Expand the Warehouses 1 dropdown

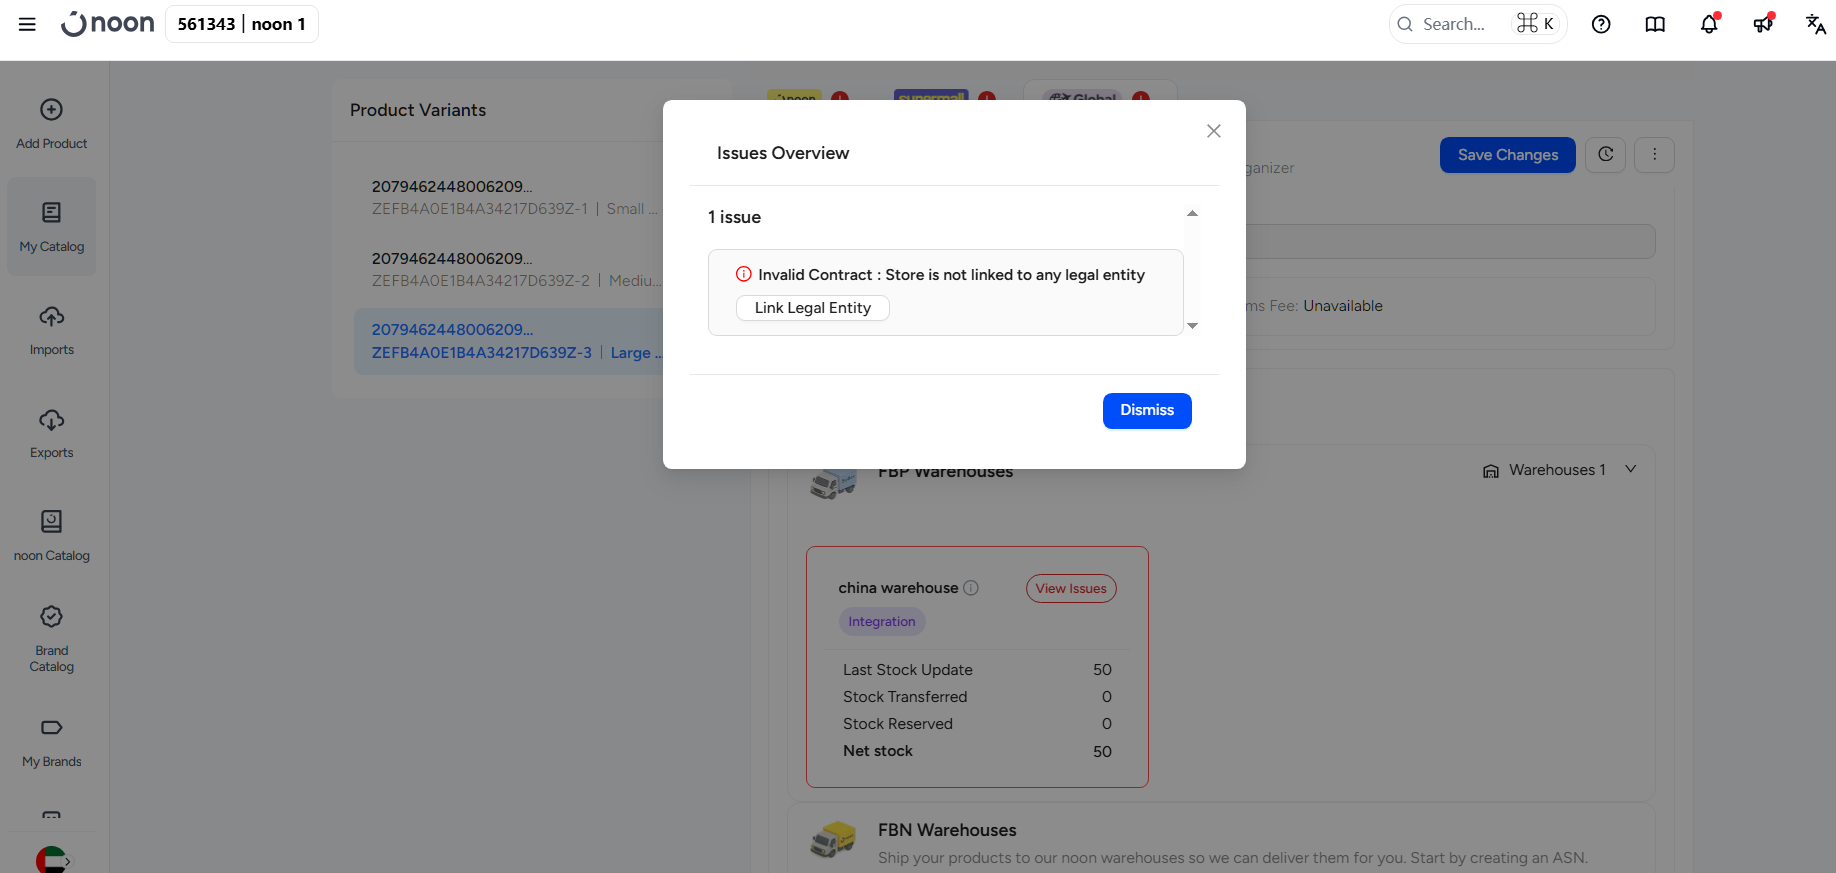(x=1560, y=470)
